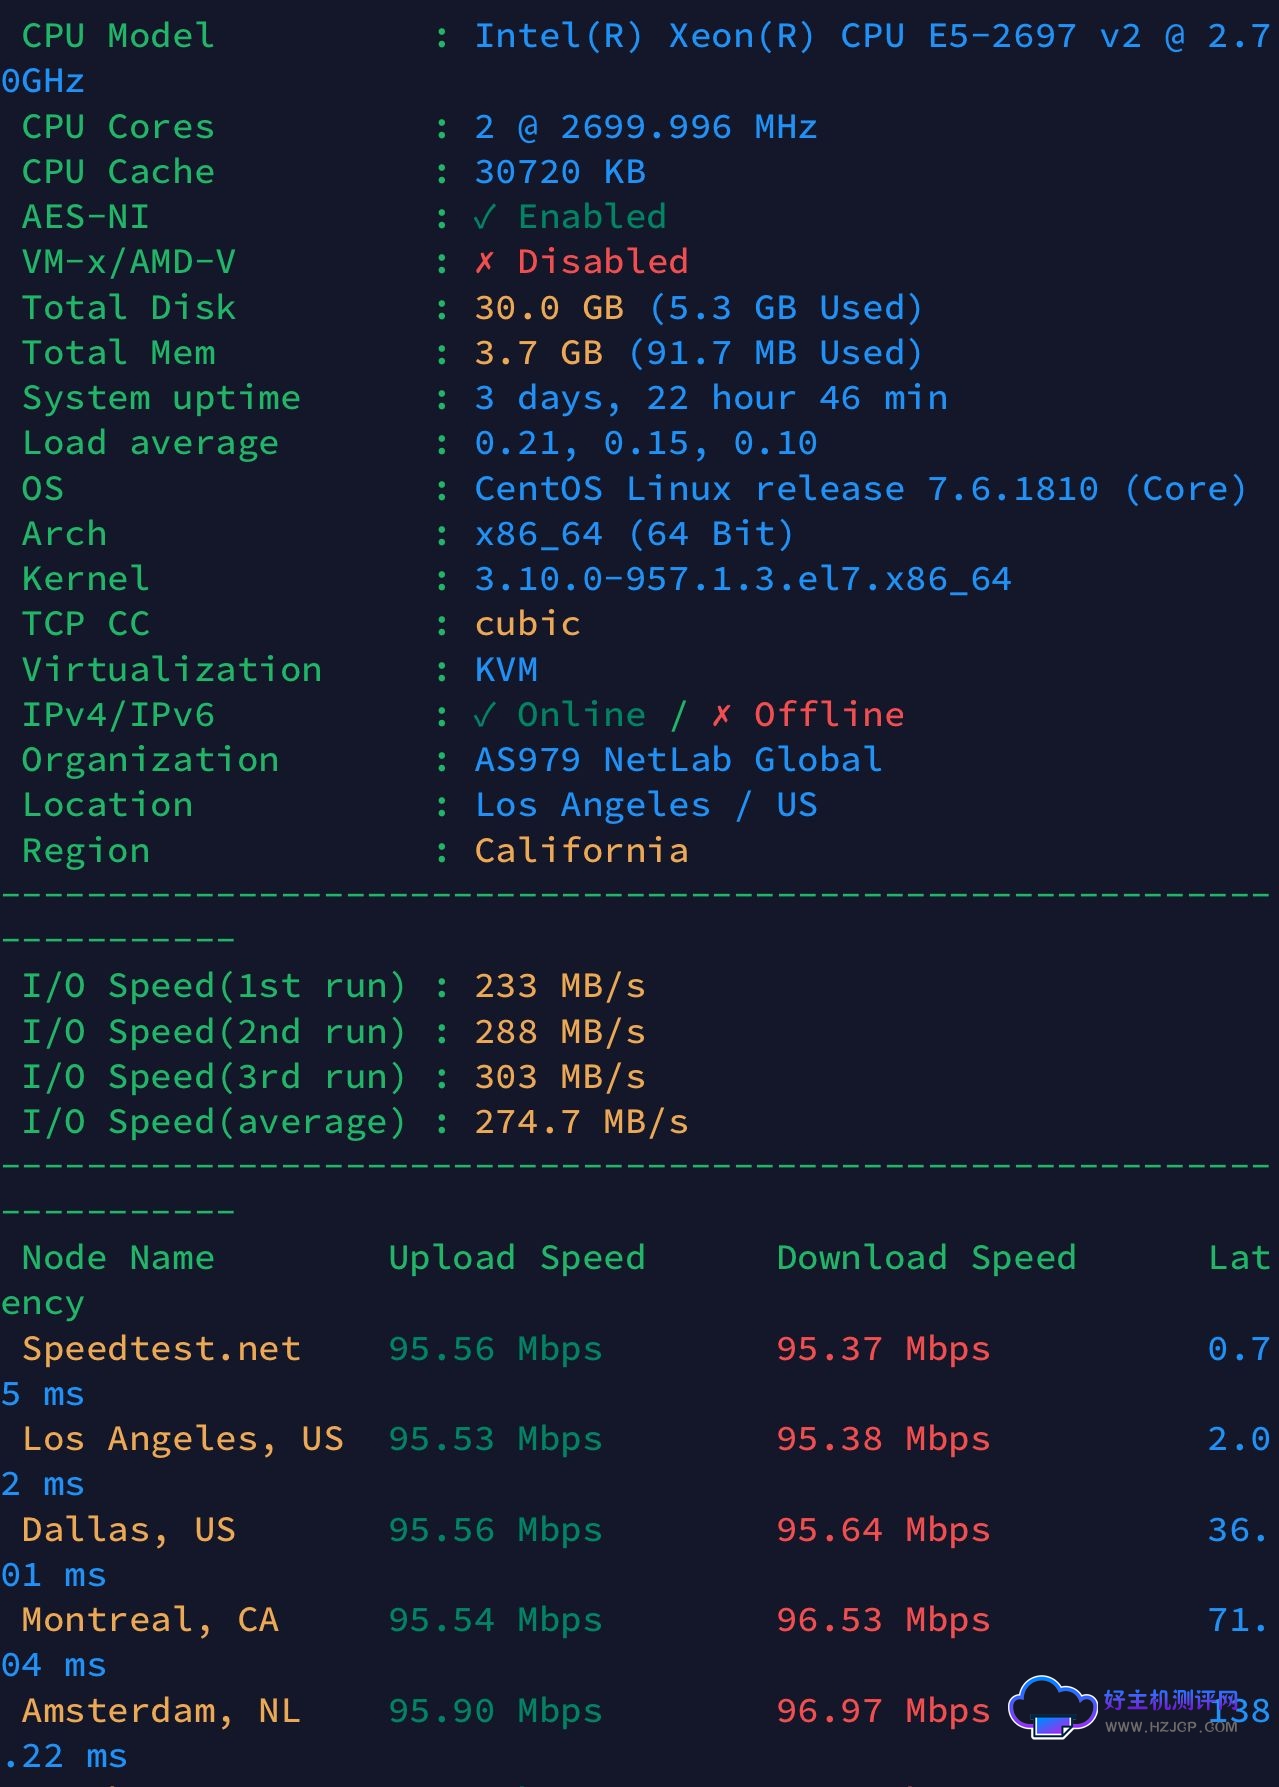The height and width of the screenshot is (1787, 1279).
Task: Select the Montreal, CA upload speed value
Action: pyautogui.click(x=495, y=1620)
